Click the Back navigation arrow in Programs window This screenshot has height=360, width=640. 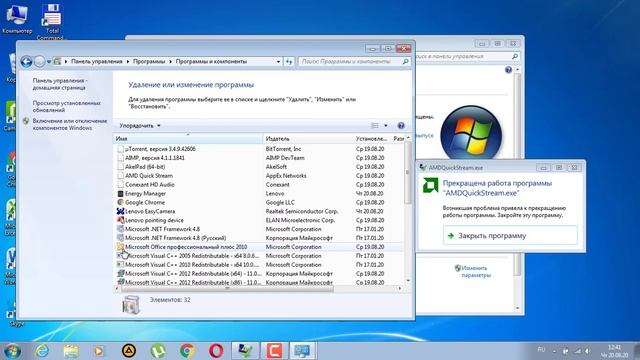click(27, 62)
